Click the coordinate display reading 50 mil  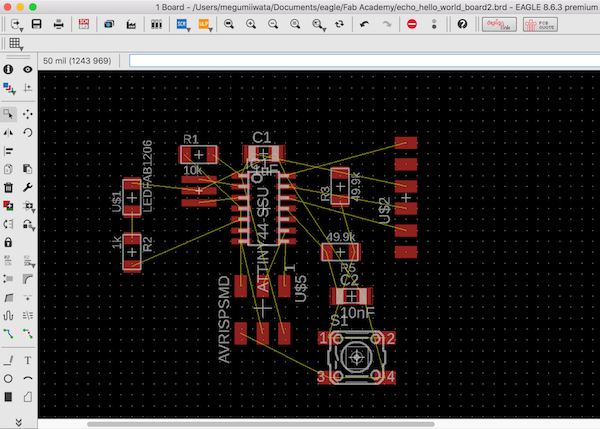[77, 61]
